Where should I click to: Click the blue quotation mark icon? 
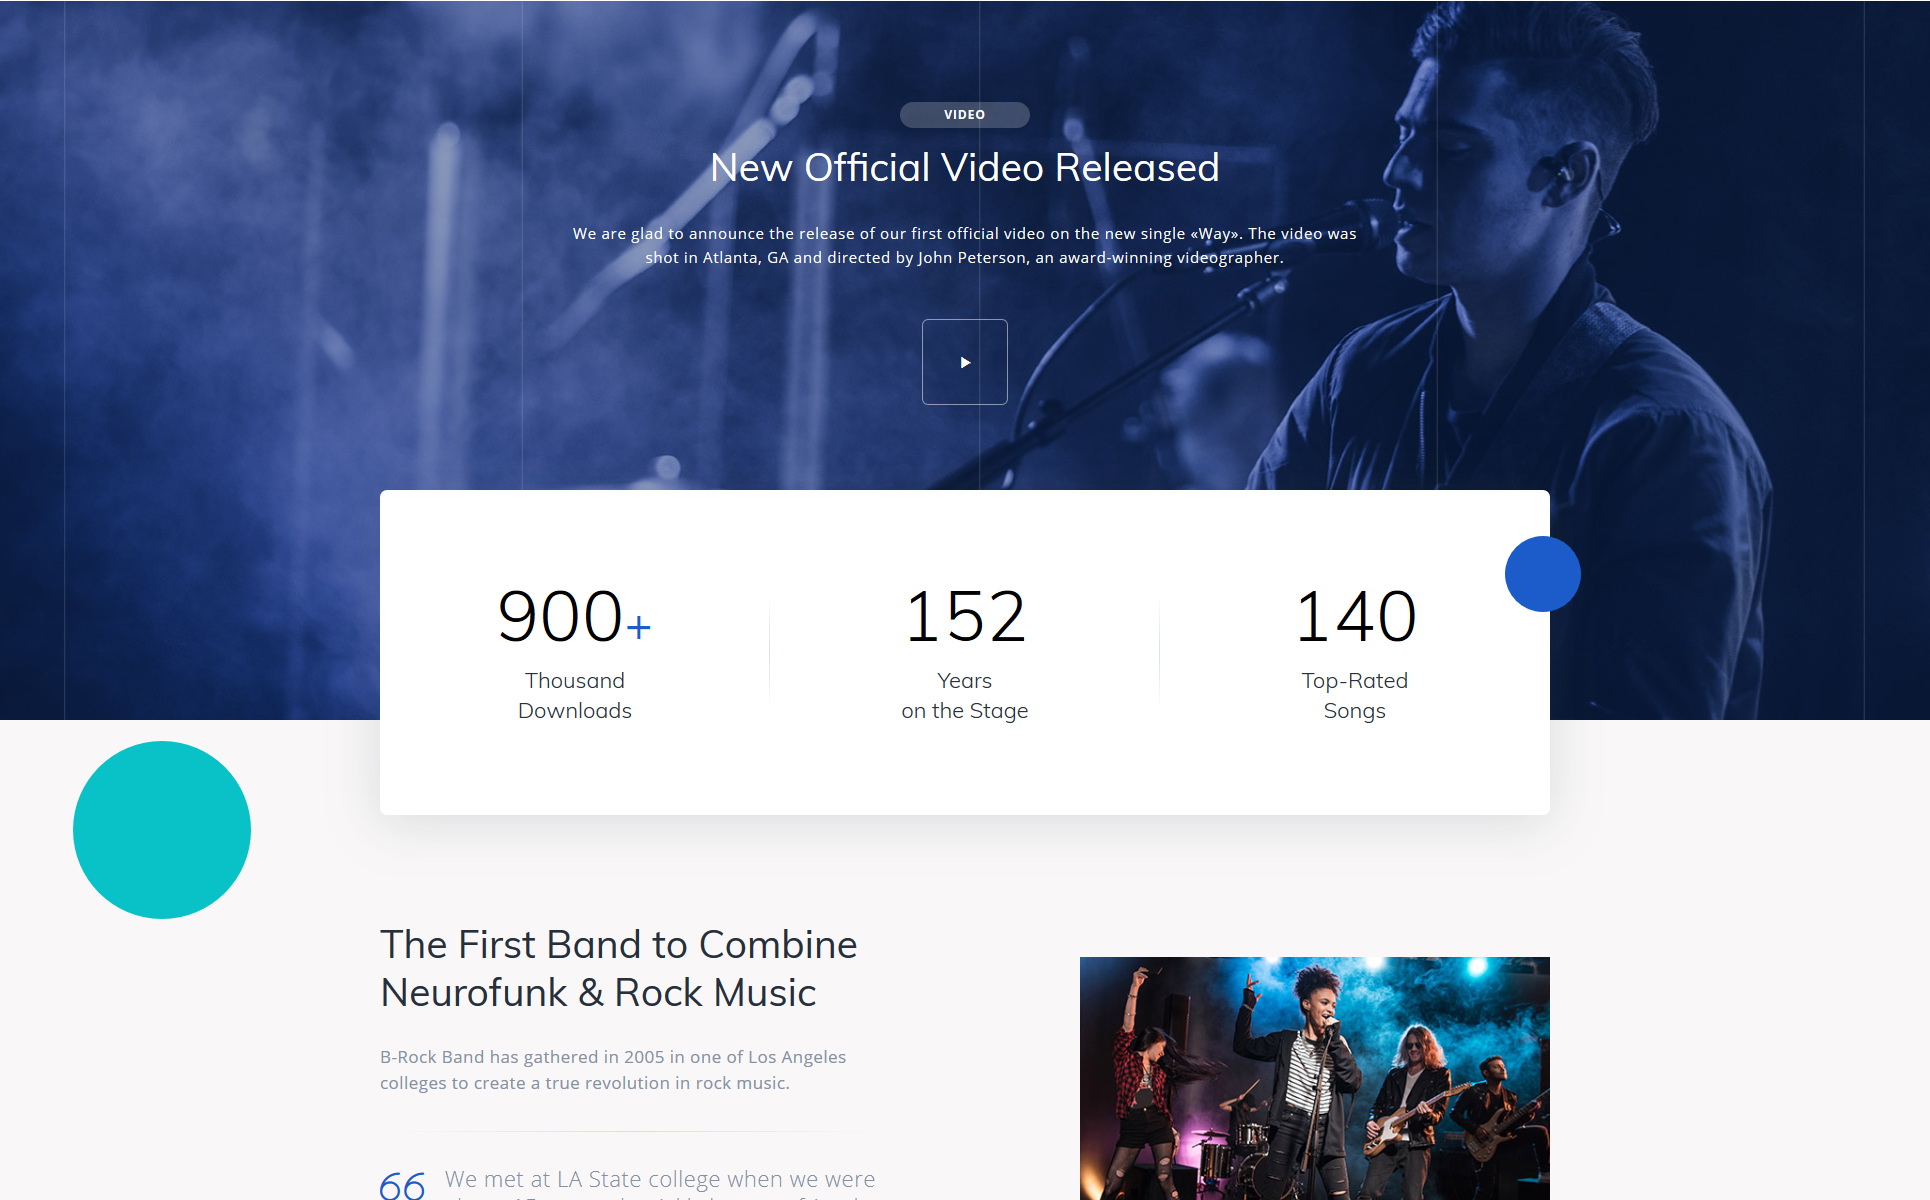pyautogui.click(x=402, y=1184)
